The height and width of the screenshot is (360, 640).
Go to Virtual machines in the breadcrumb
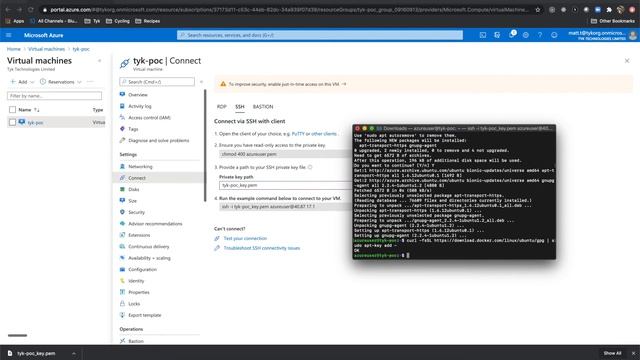click(x=47, y=49)
